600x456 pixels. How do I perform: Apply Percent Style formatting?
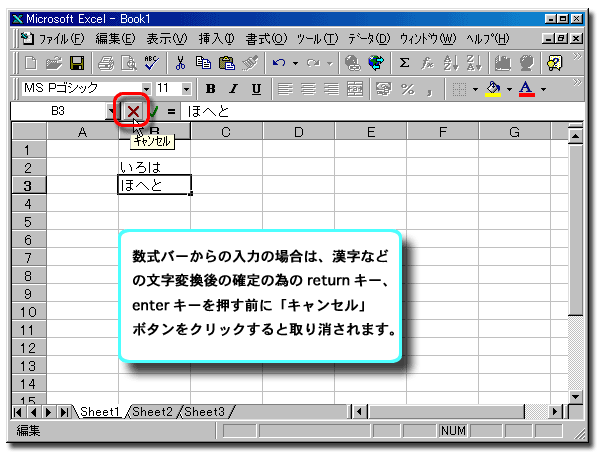pyautogui.click(x=408, y=89)
